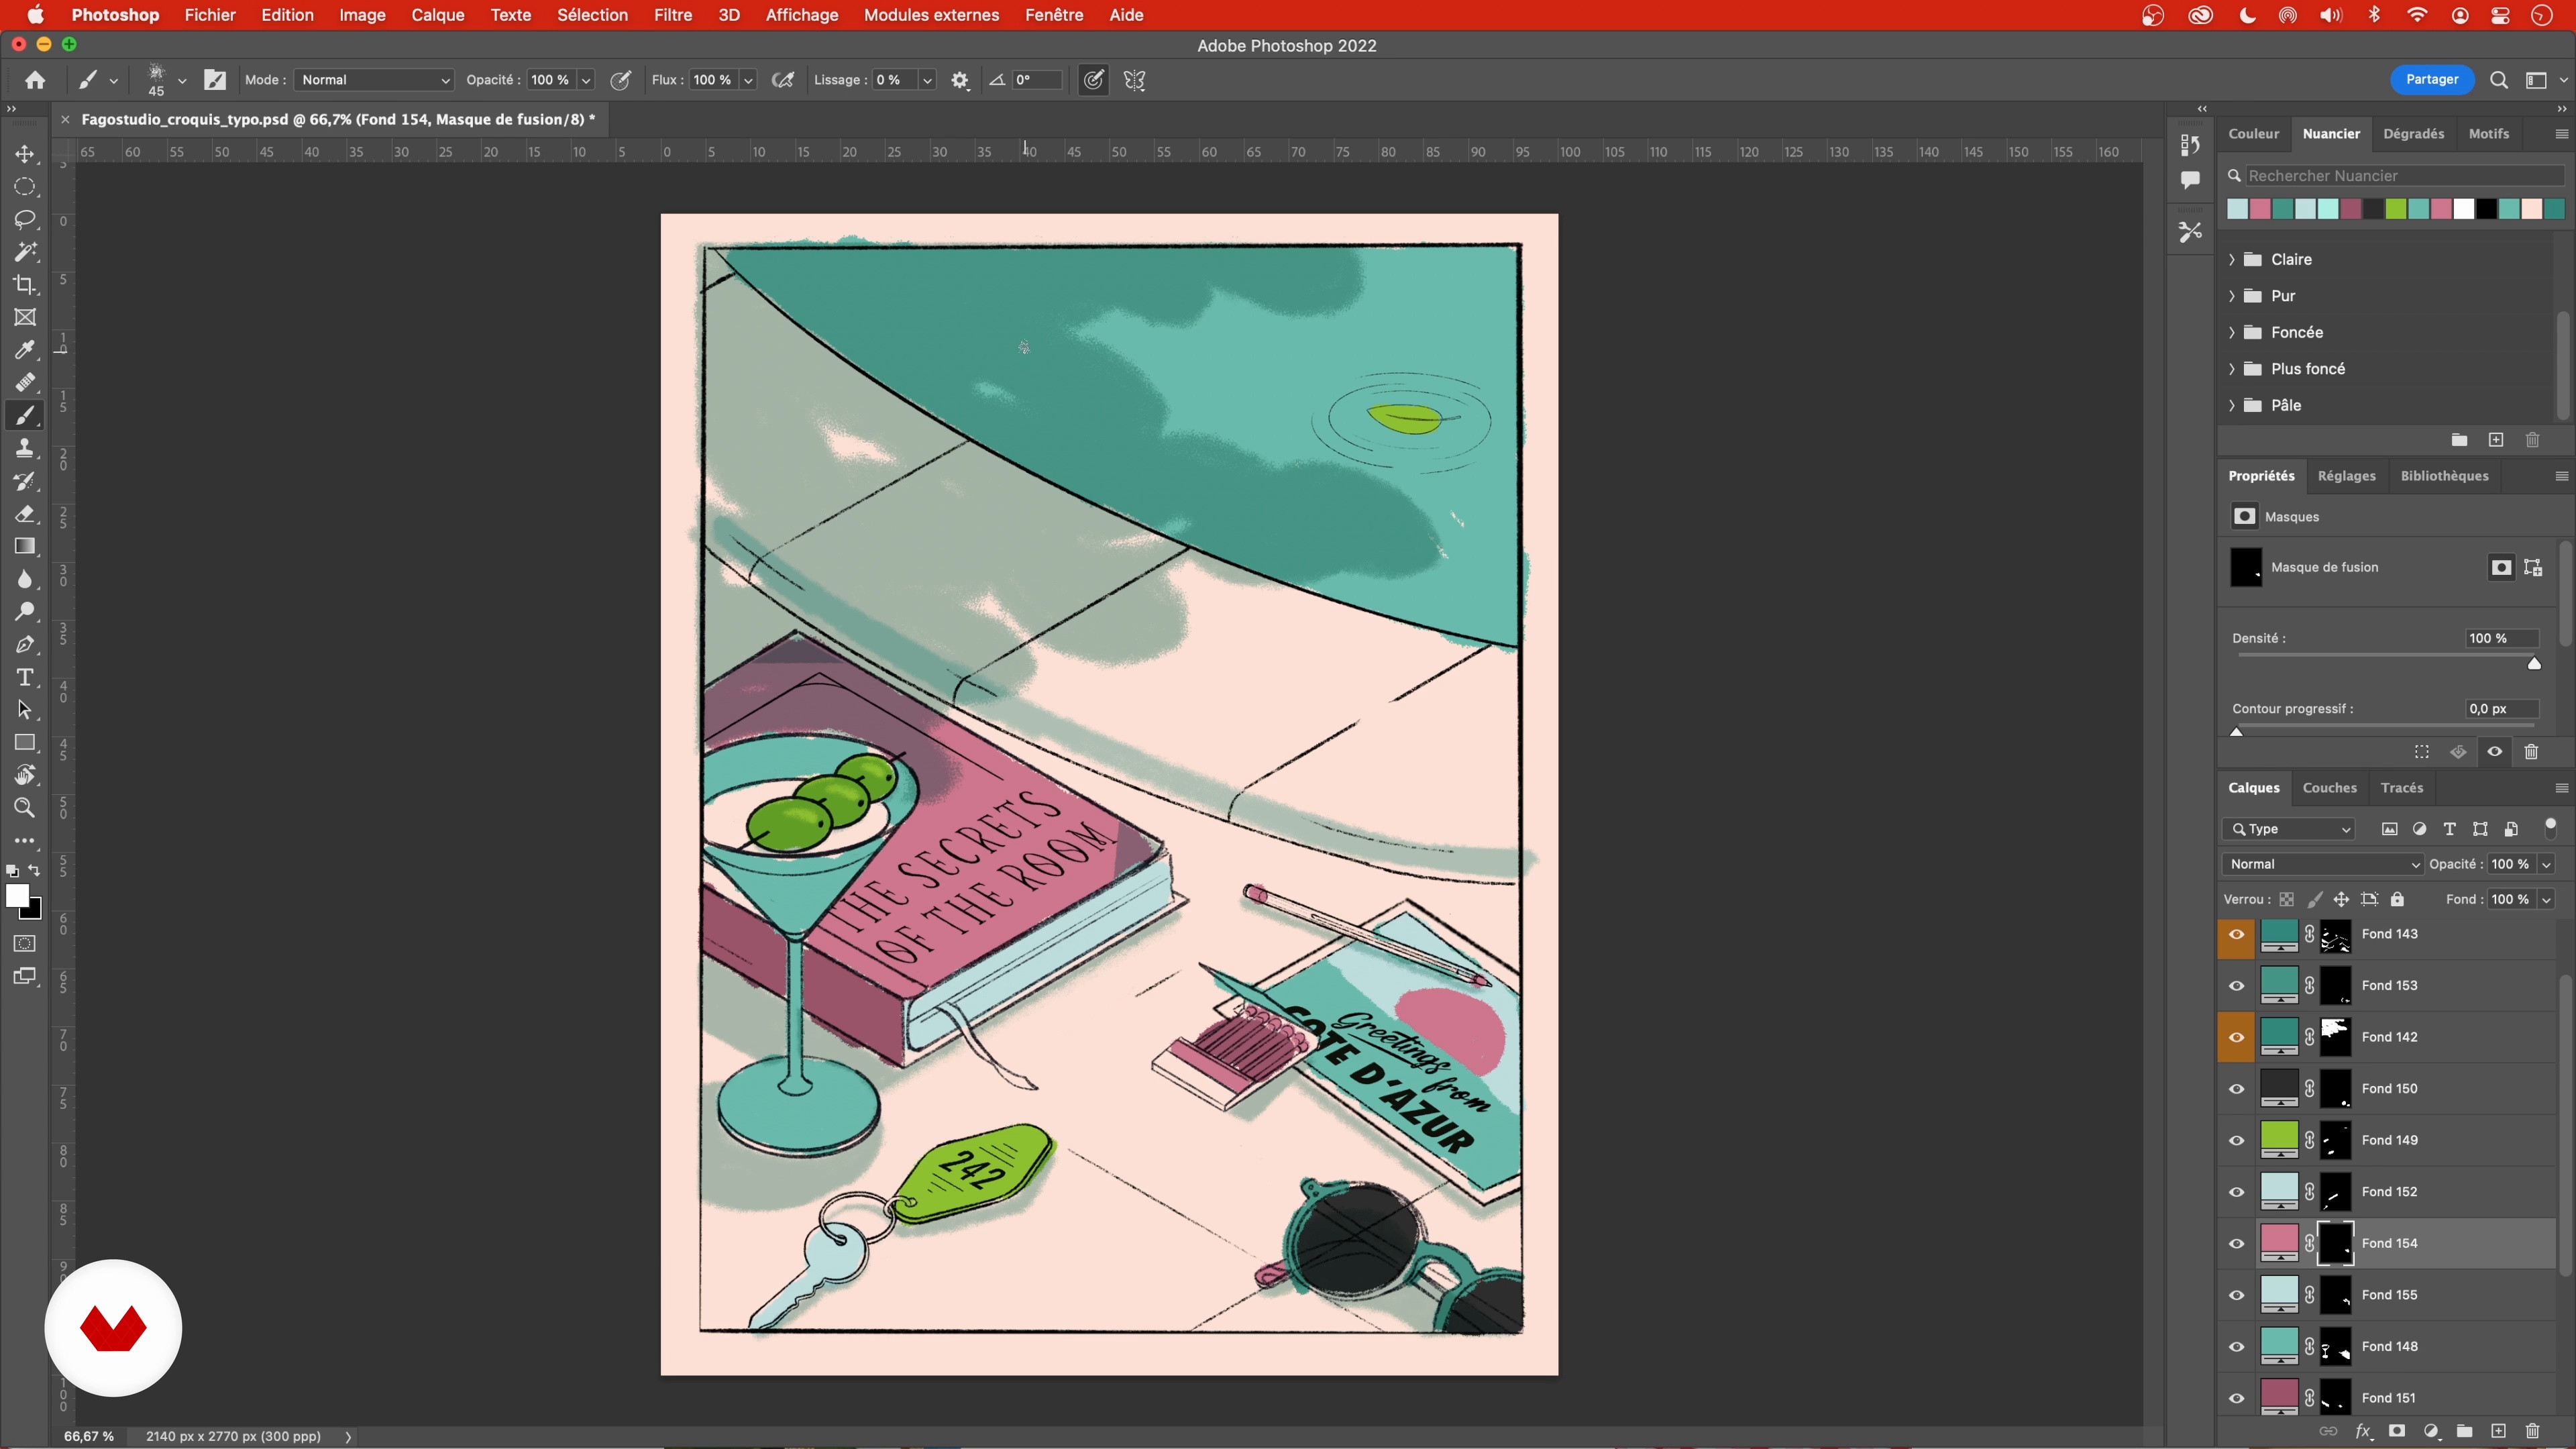Screen dimensions: 2576x1449
Task: Hide the Fond 153 layer
Action: tap(2237, 986)
